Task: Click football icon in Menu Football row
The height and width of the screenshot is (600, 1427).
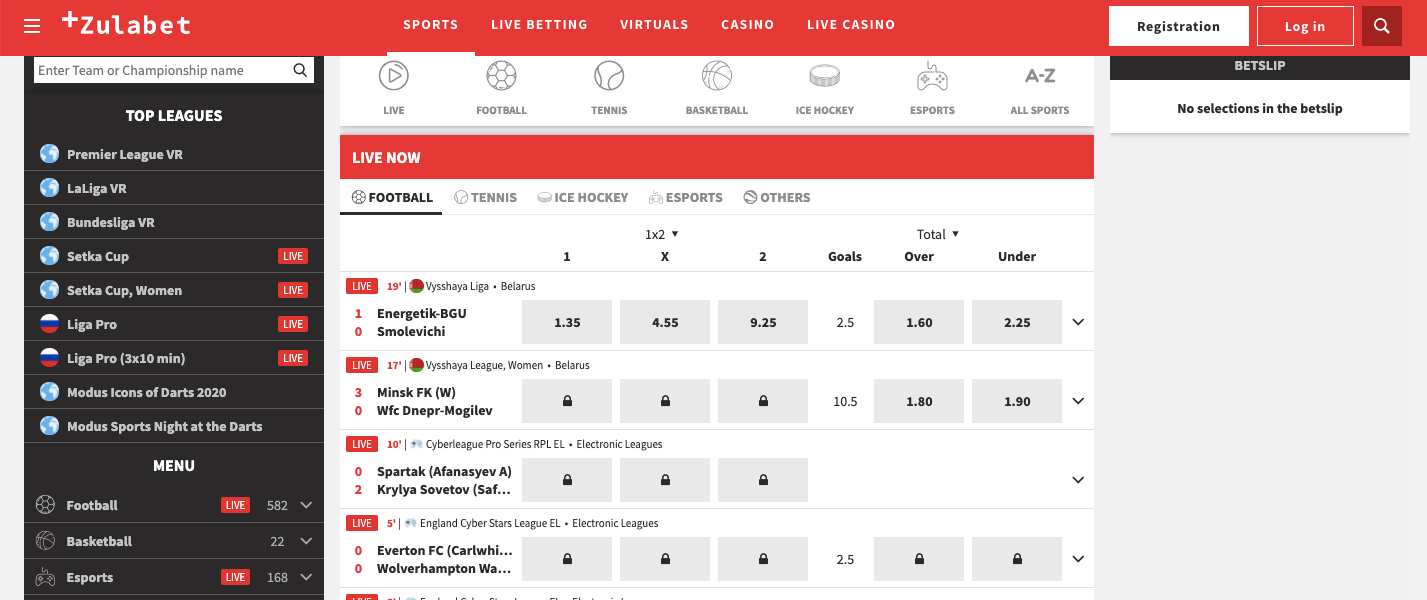Action: (x=46, y=505)
